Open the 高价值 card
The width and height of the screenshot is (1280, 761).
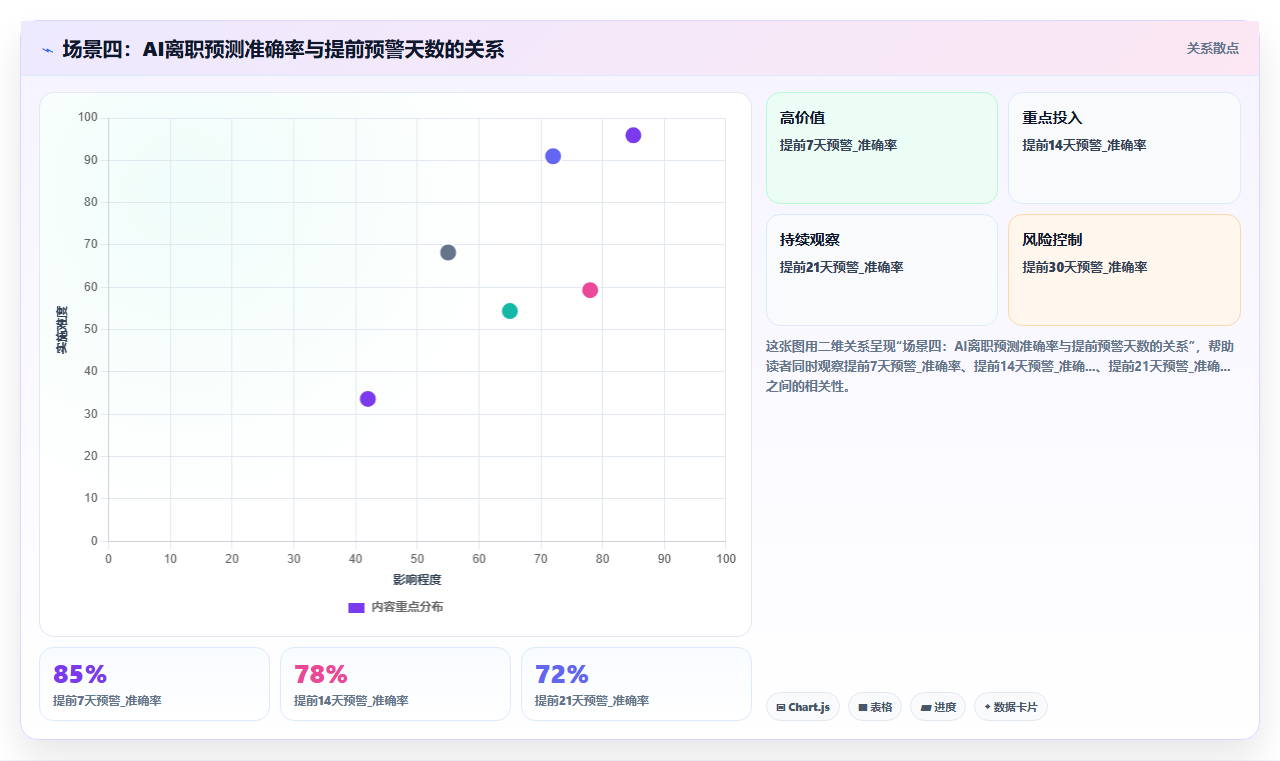[881, 148]
